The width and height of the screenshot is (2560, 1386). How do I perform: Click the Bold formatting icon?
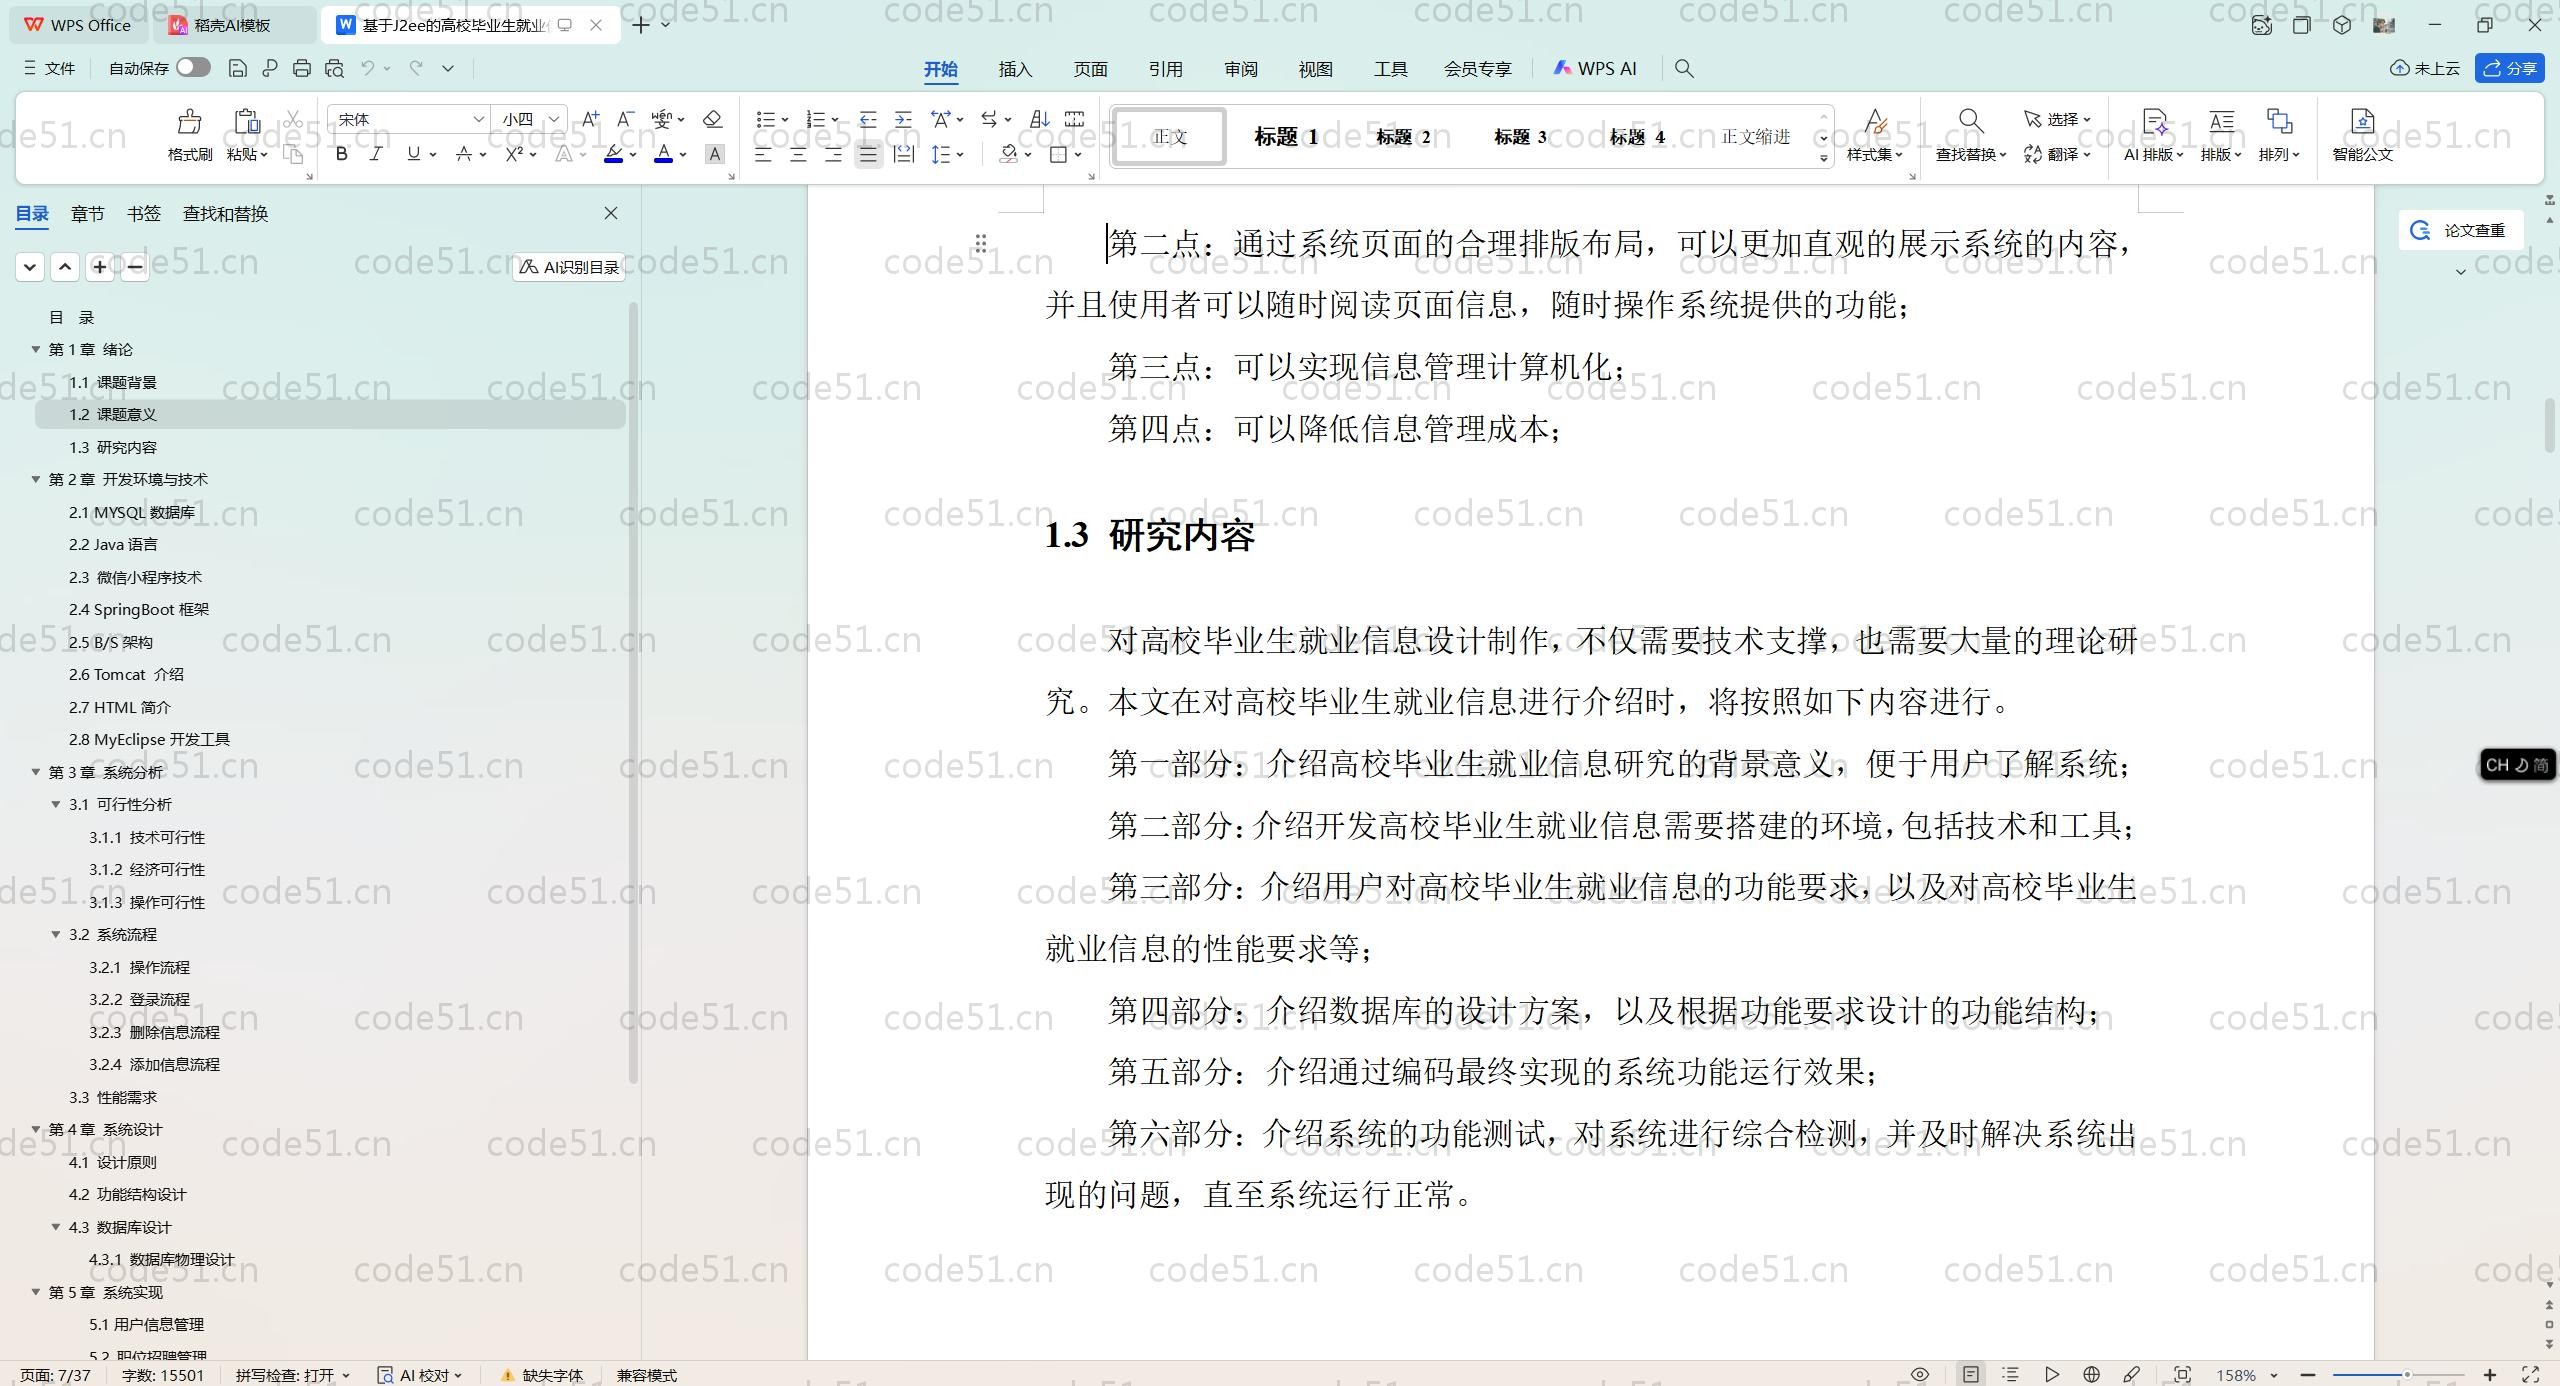pyautogui.click(x=342, y=154)
